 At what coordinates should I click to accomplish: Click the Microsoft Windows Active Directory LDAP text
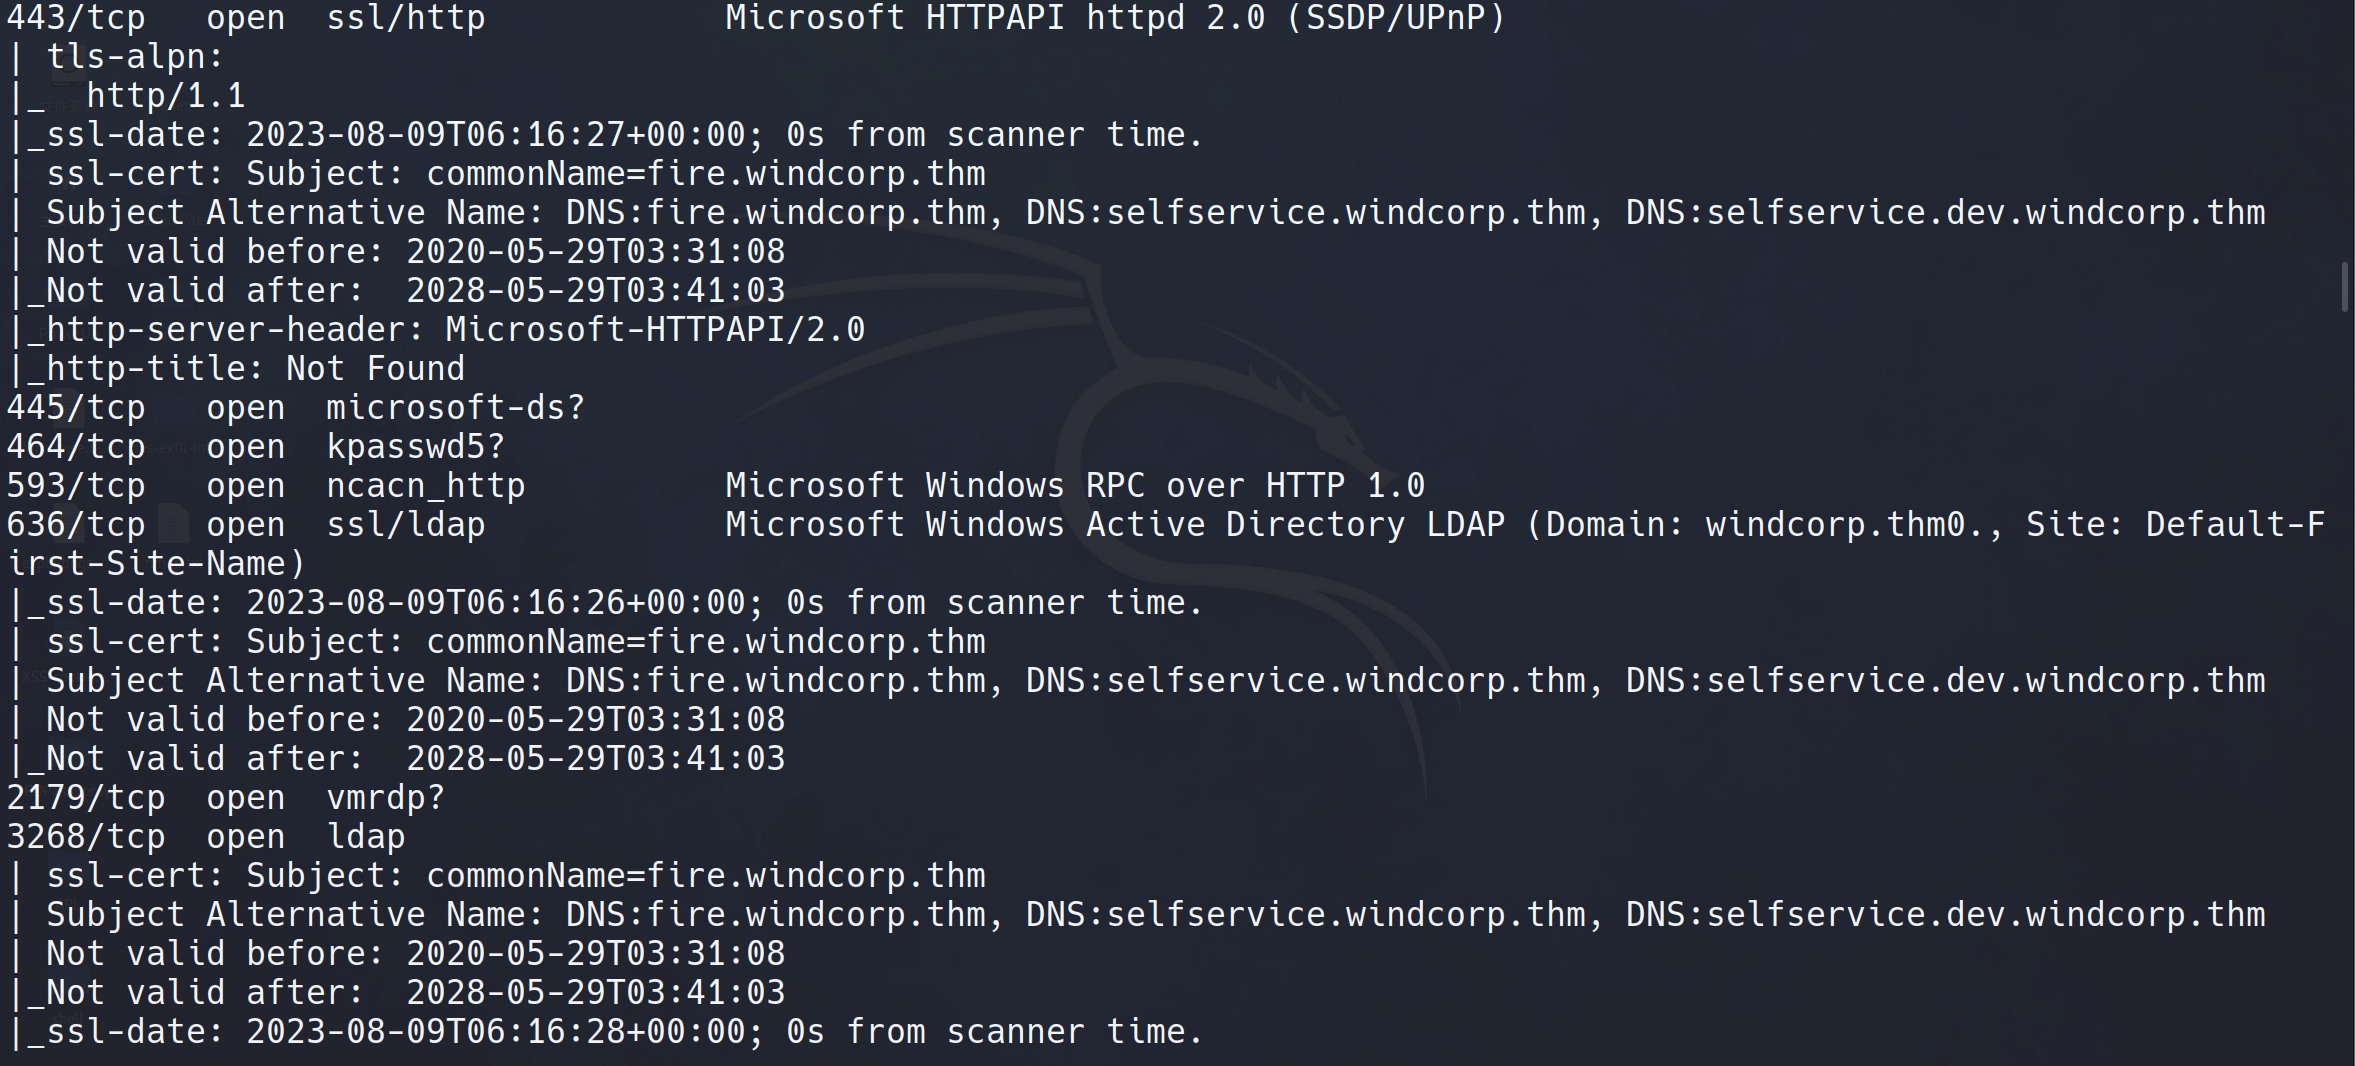[1115, 525]
